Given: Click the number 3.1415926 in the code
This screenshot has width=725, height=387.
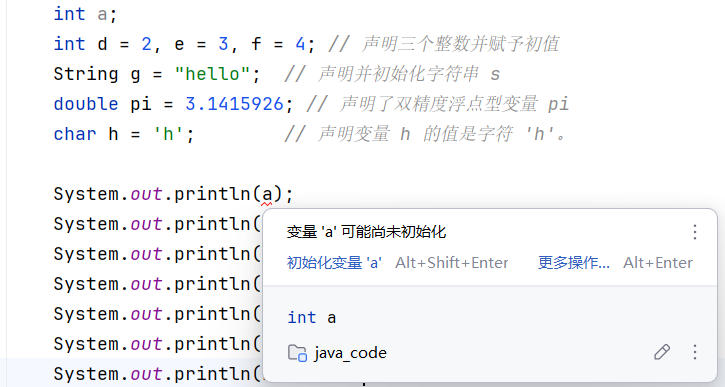Looking at the screenshot, I should [234, 104].
